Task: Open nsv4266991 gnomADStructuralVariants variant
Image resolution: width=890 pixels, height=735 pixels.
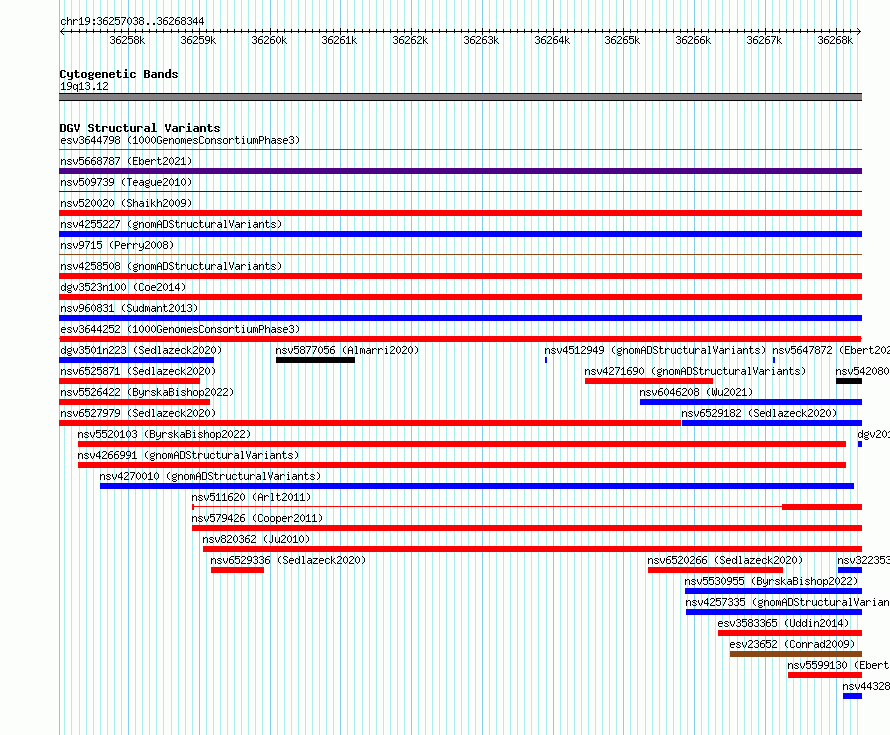Action: coord(188,455)
